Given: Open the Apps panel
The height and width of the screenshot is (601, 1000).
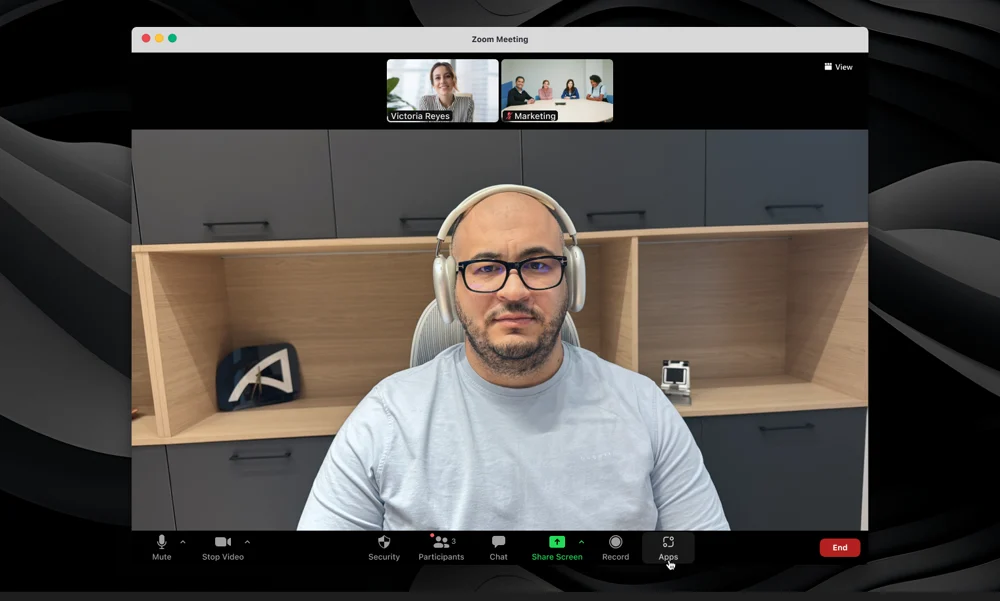Looking at the screenshot, I should coord(668,548).
